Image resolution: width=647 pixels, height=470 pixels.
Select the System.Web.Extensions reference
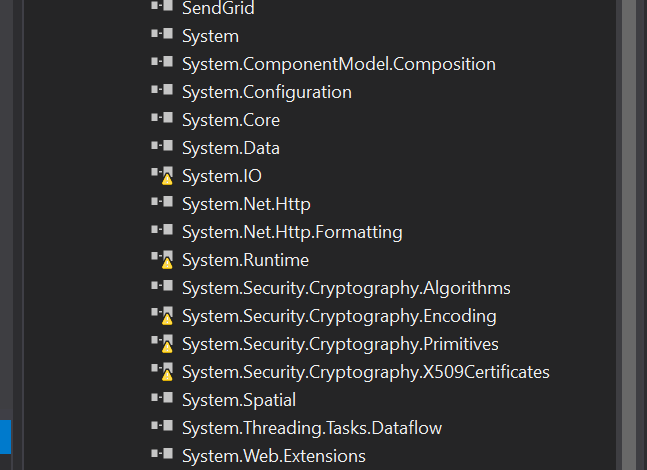coord(274,456)
